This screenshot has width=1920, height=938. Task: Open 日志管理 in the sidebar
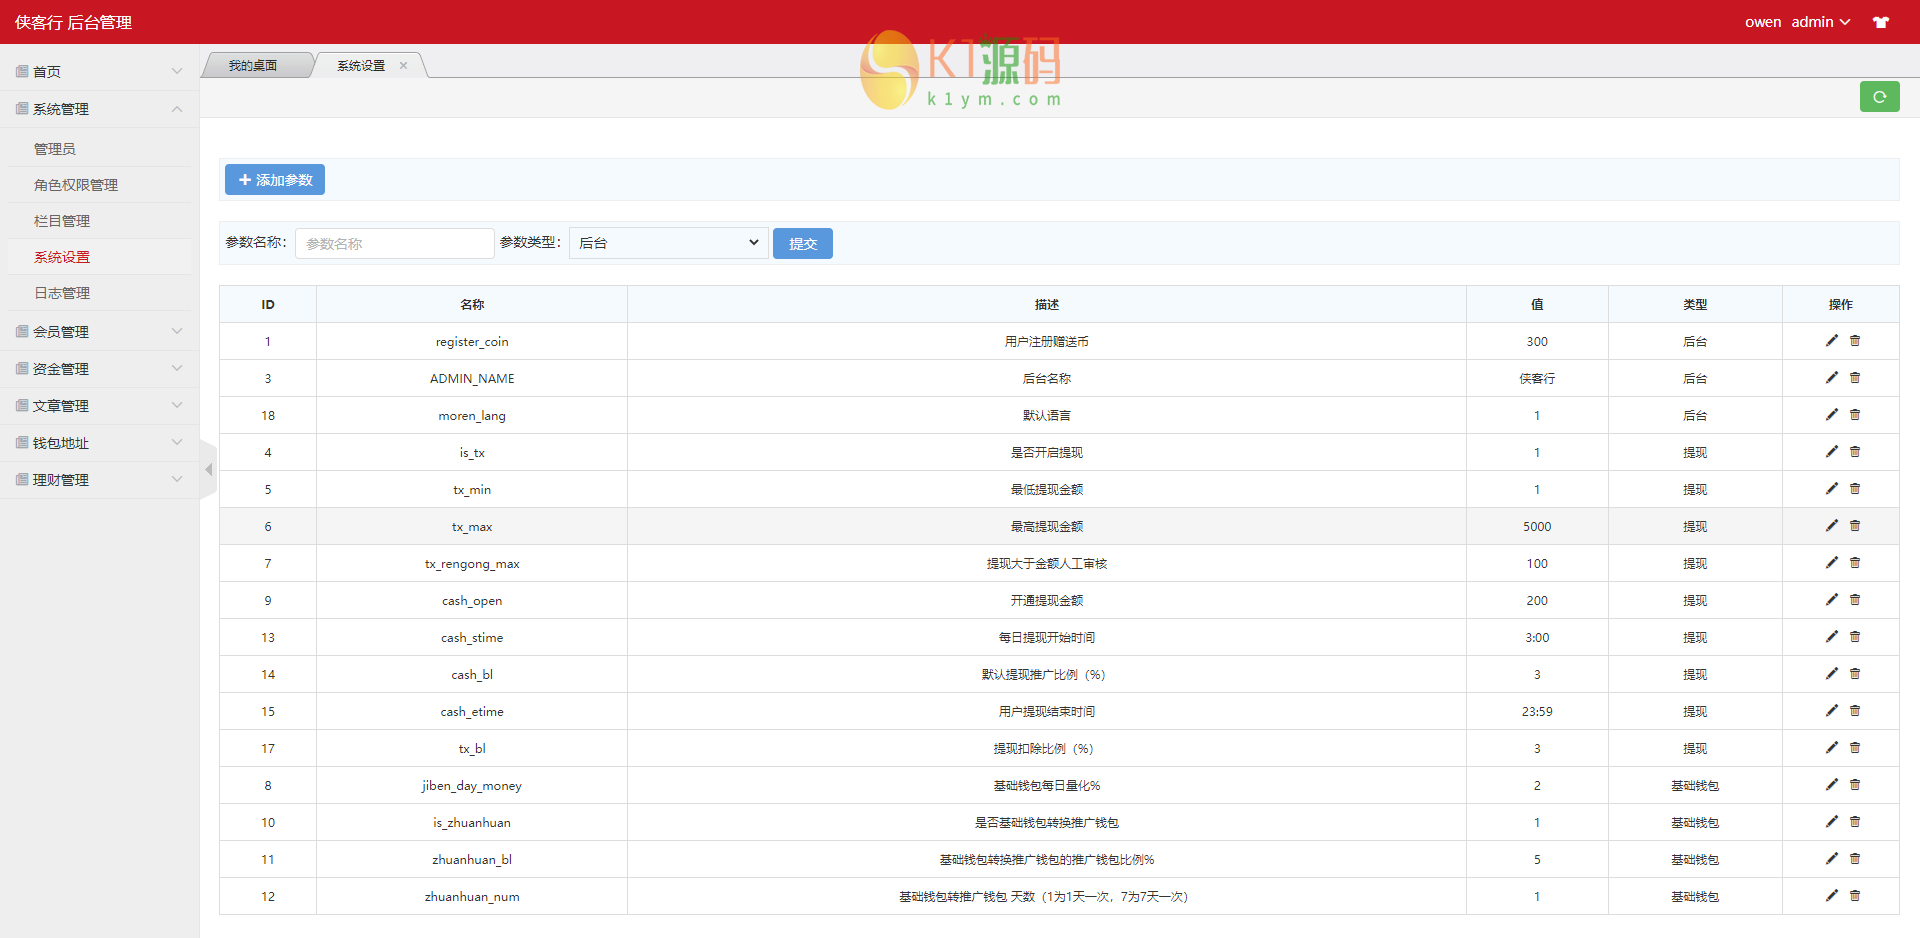[62, 293]
